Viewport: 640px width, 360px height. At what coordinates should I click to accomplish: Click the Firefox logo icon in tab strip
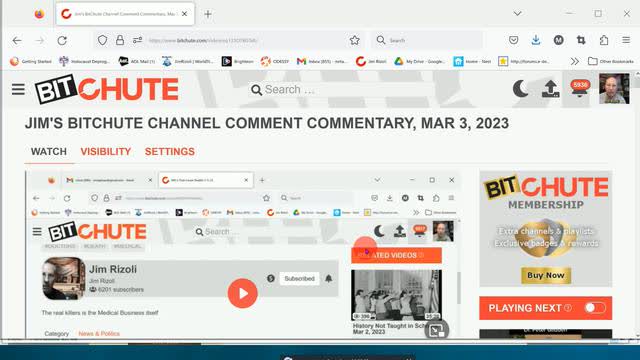(x=39, y=14)
